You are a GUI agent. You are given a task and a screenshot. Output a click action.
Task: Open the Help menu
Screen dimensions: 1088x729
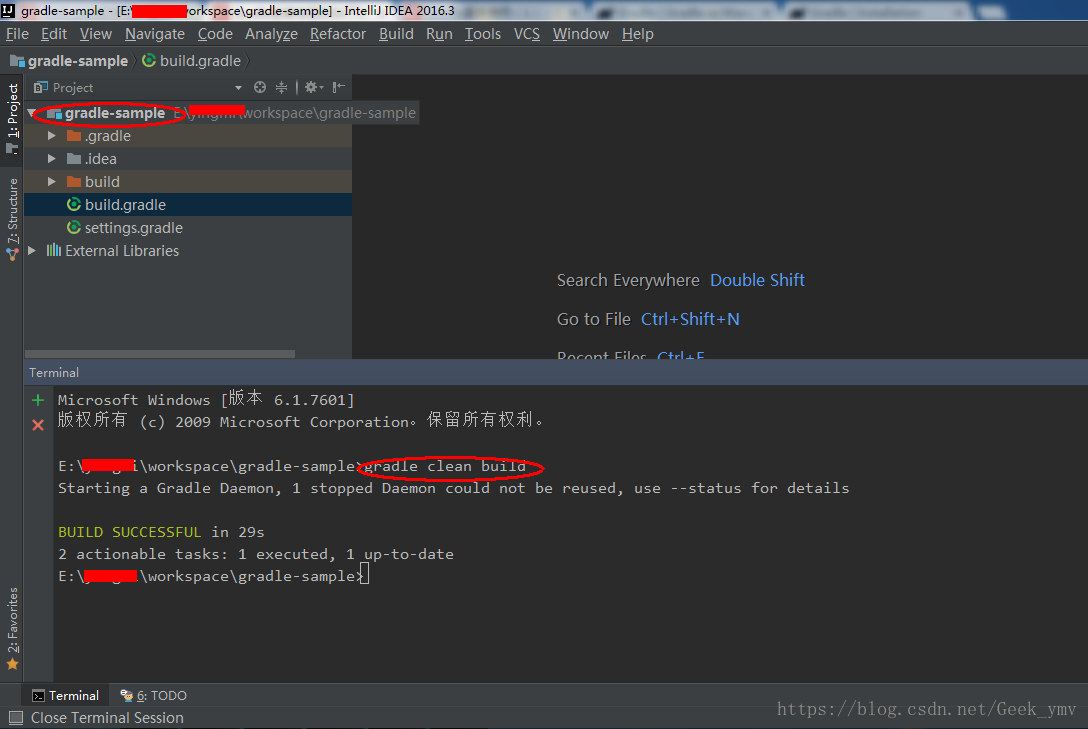click(x=638, y=34)
